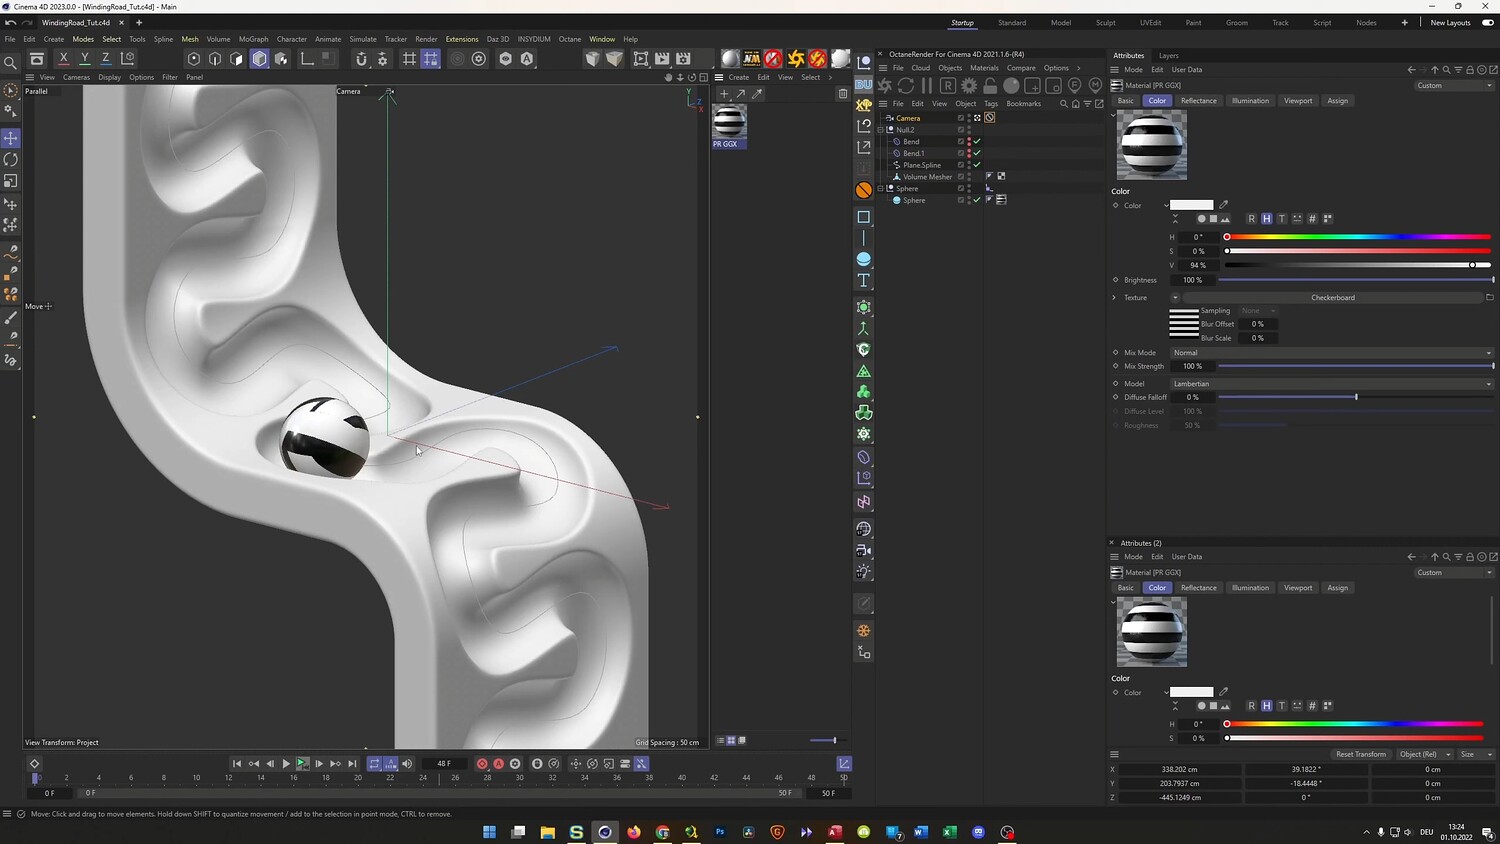Toggle enable checkmark for Plane.Spline
The image size is (1500, 844).
(x=977, y=165)
